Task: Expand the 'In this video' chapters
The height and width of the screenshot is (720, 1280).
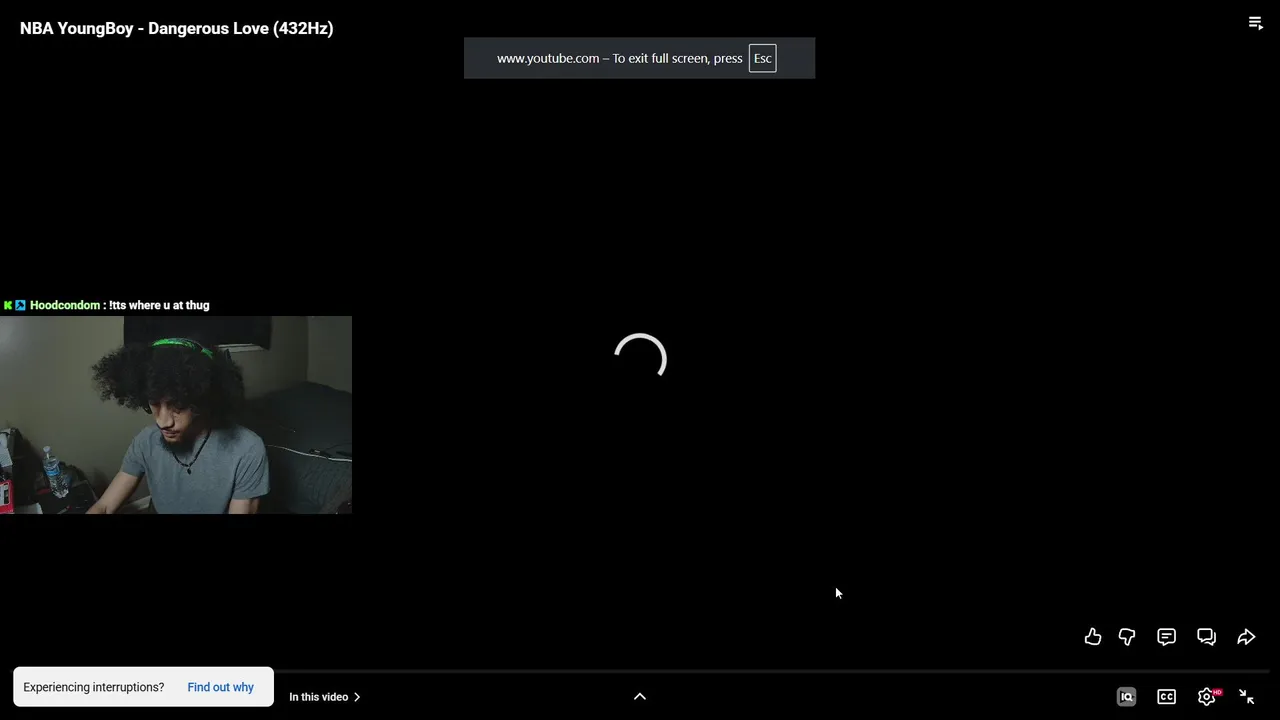Action: pos(325,697)
